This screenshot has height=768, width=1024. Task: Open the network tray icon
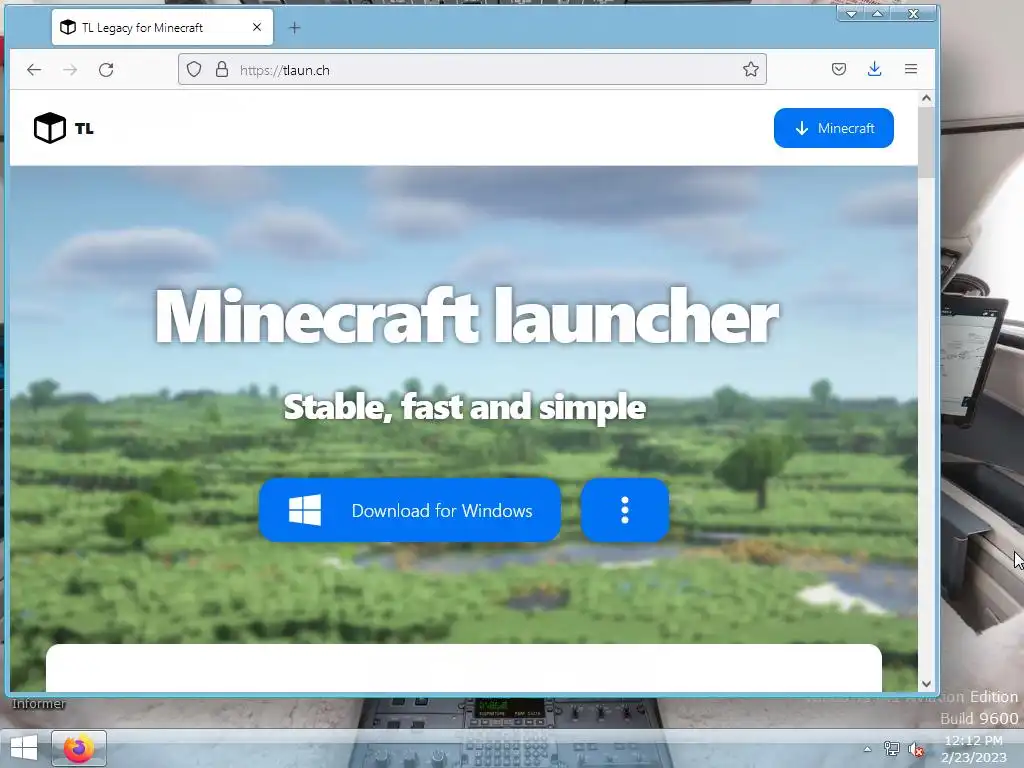891,749
